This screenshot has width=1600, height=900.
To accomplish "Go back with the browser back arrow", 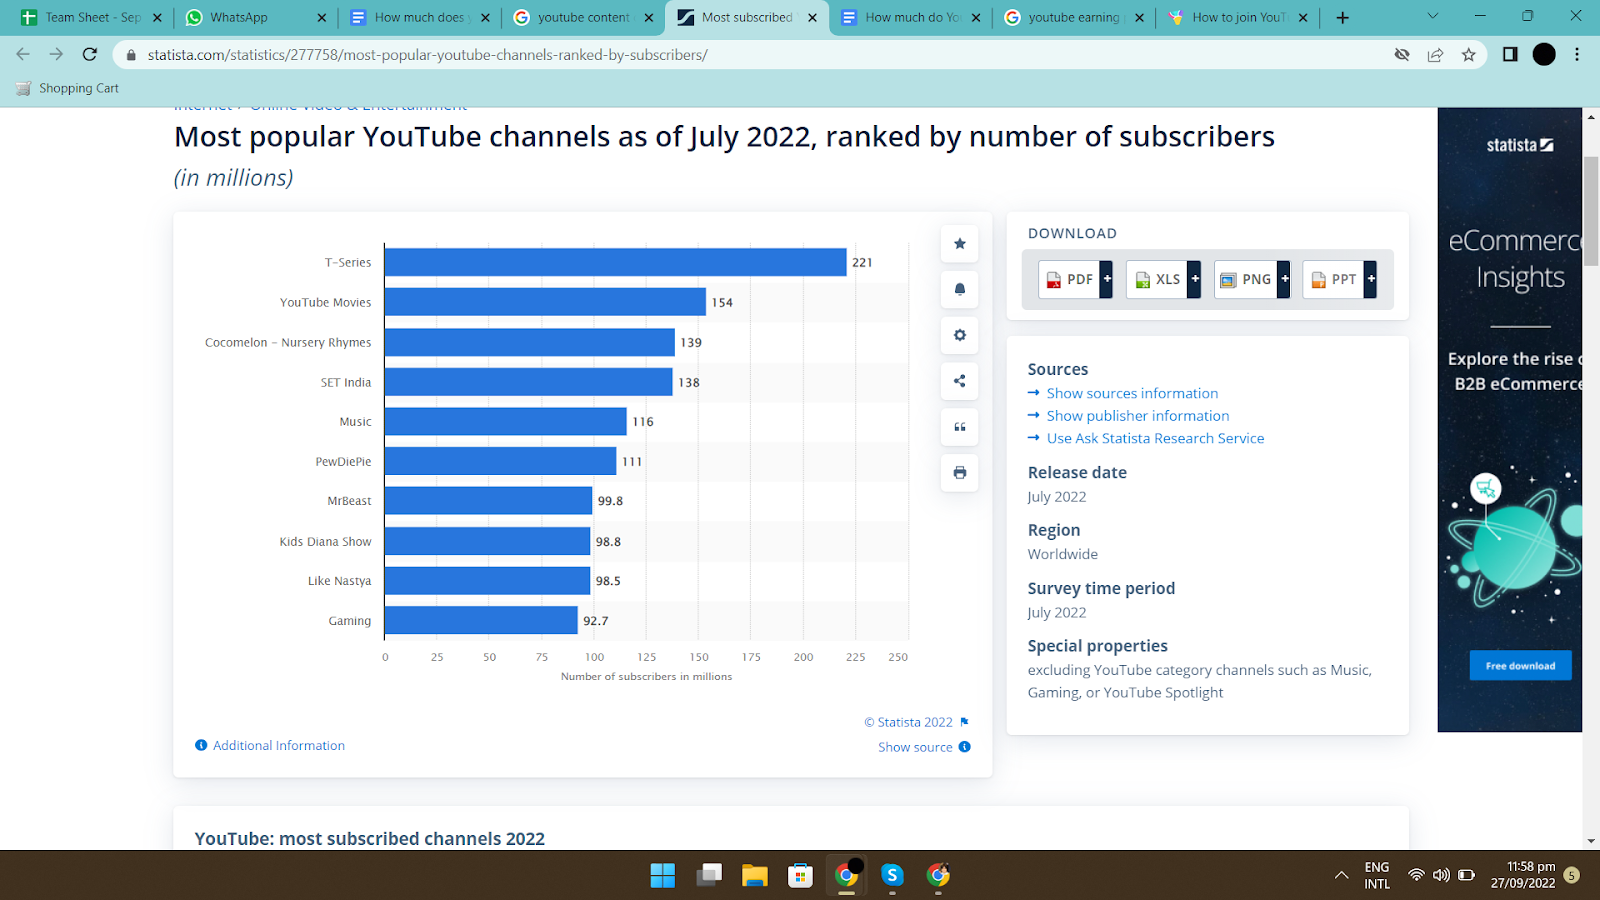I will (23, 55).
